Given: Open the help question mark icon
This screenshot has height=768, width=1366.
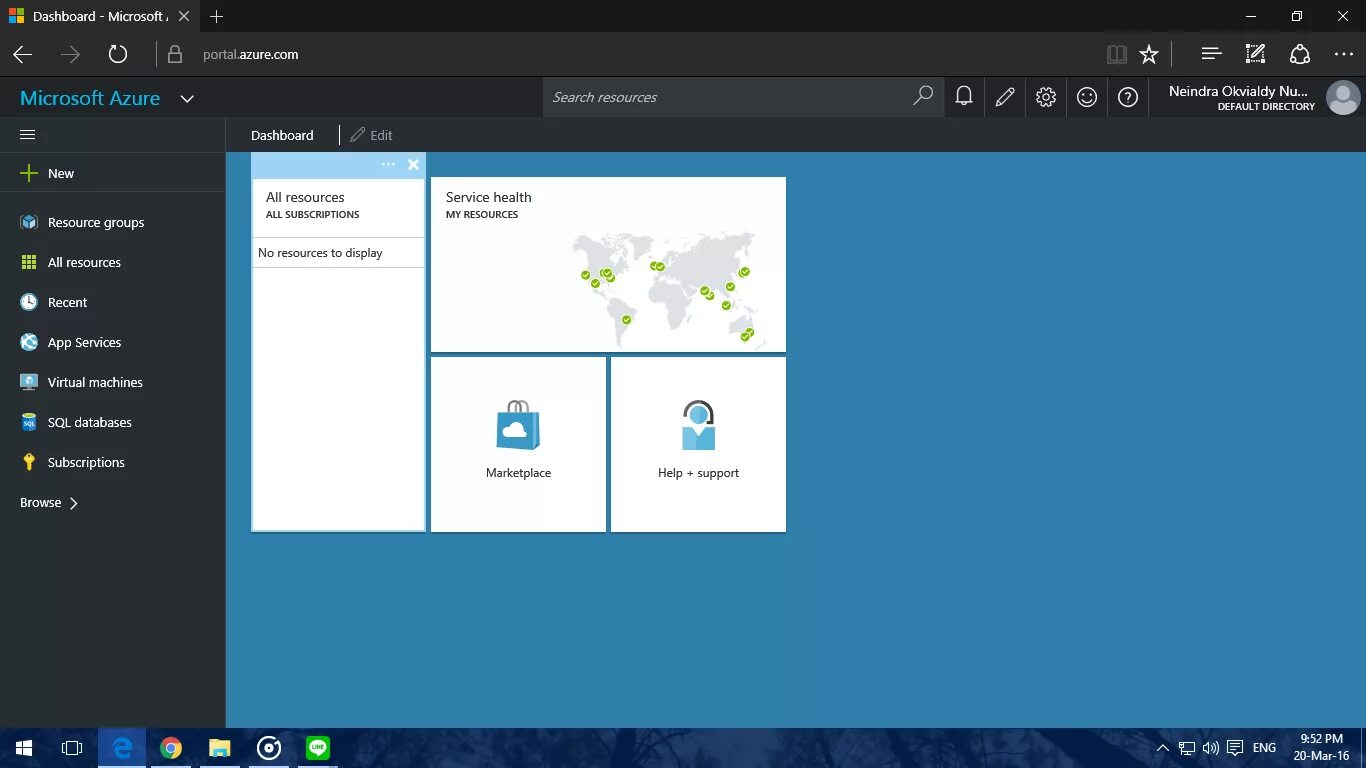Looking at the screenshot, I should pos(1128,97).
